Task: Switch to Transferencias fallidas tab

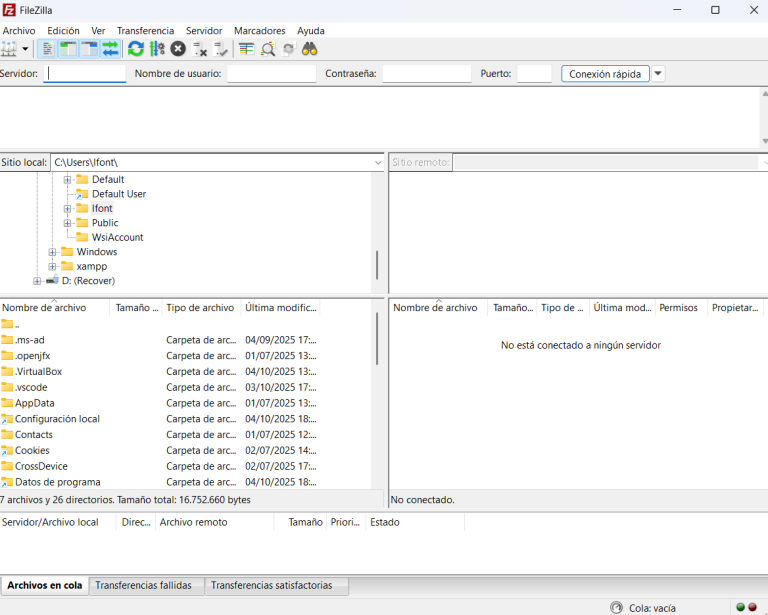Action: click(x=146, y=586)
